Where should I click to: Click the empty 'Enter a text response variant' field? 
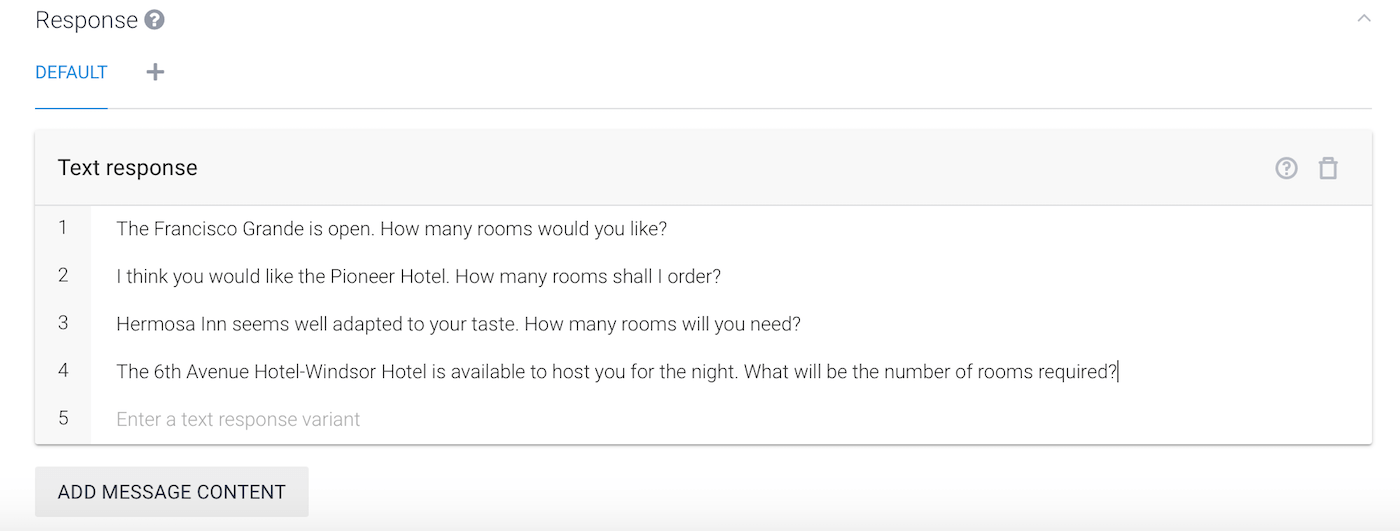click(x=238, y=419)
